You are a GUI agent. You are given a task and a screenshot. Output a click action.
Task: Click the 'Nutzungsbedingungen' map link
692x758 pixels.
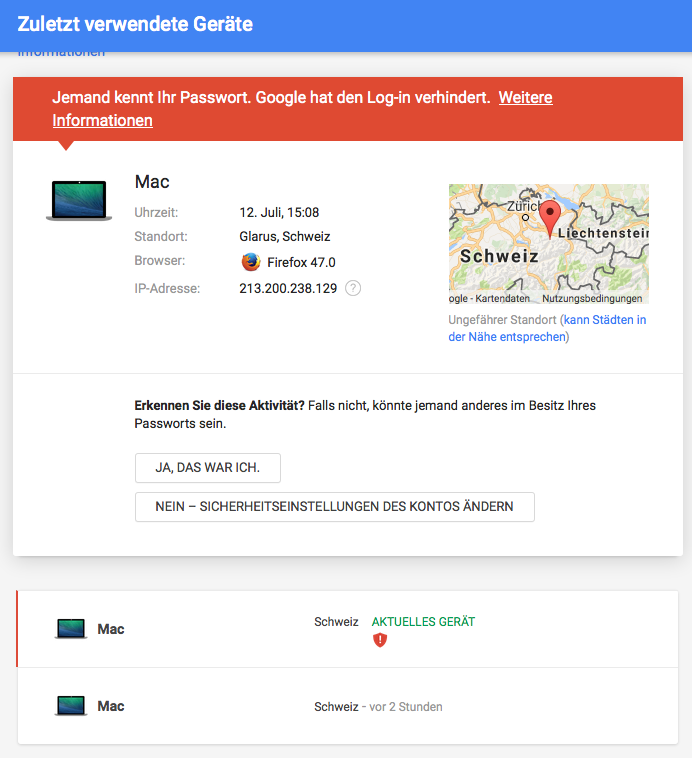pos(592,298)
